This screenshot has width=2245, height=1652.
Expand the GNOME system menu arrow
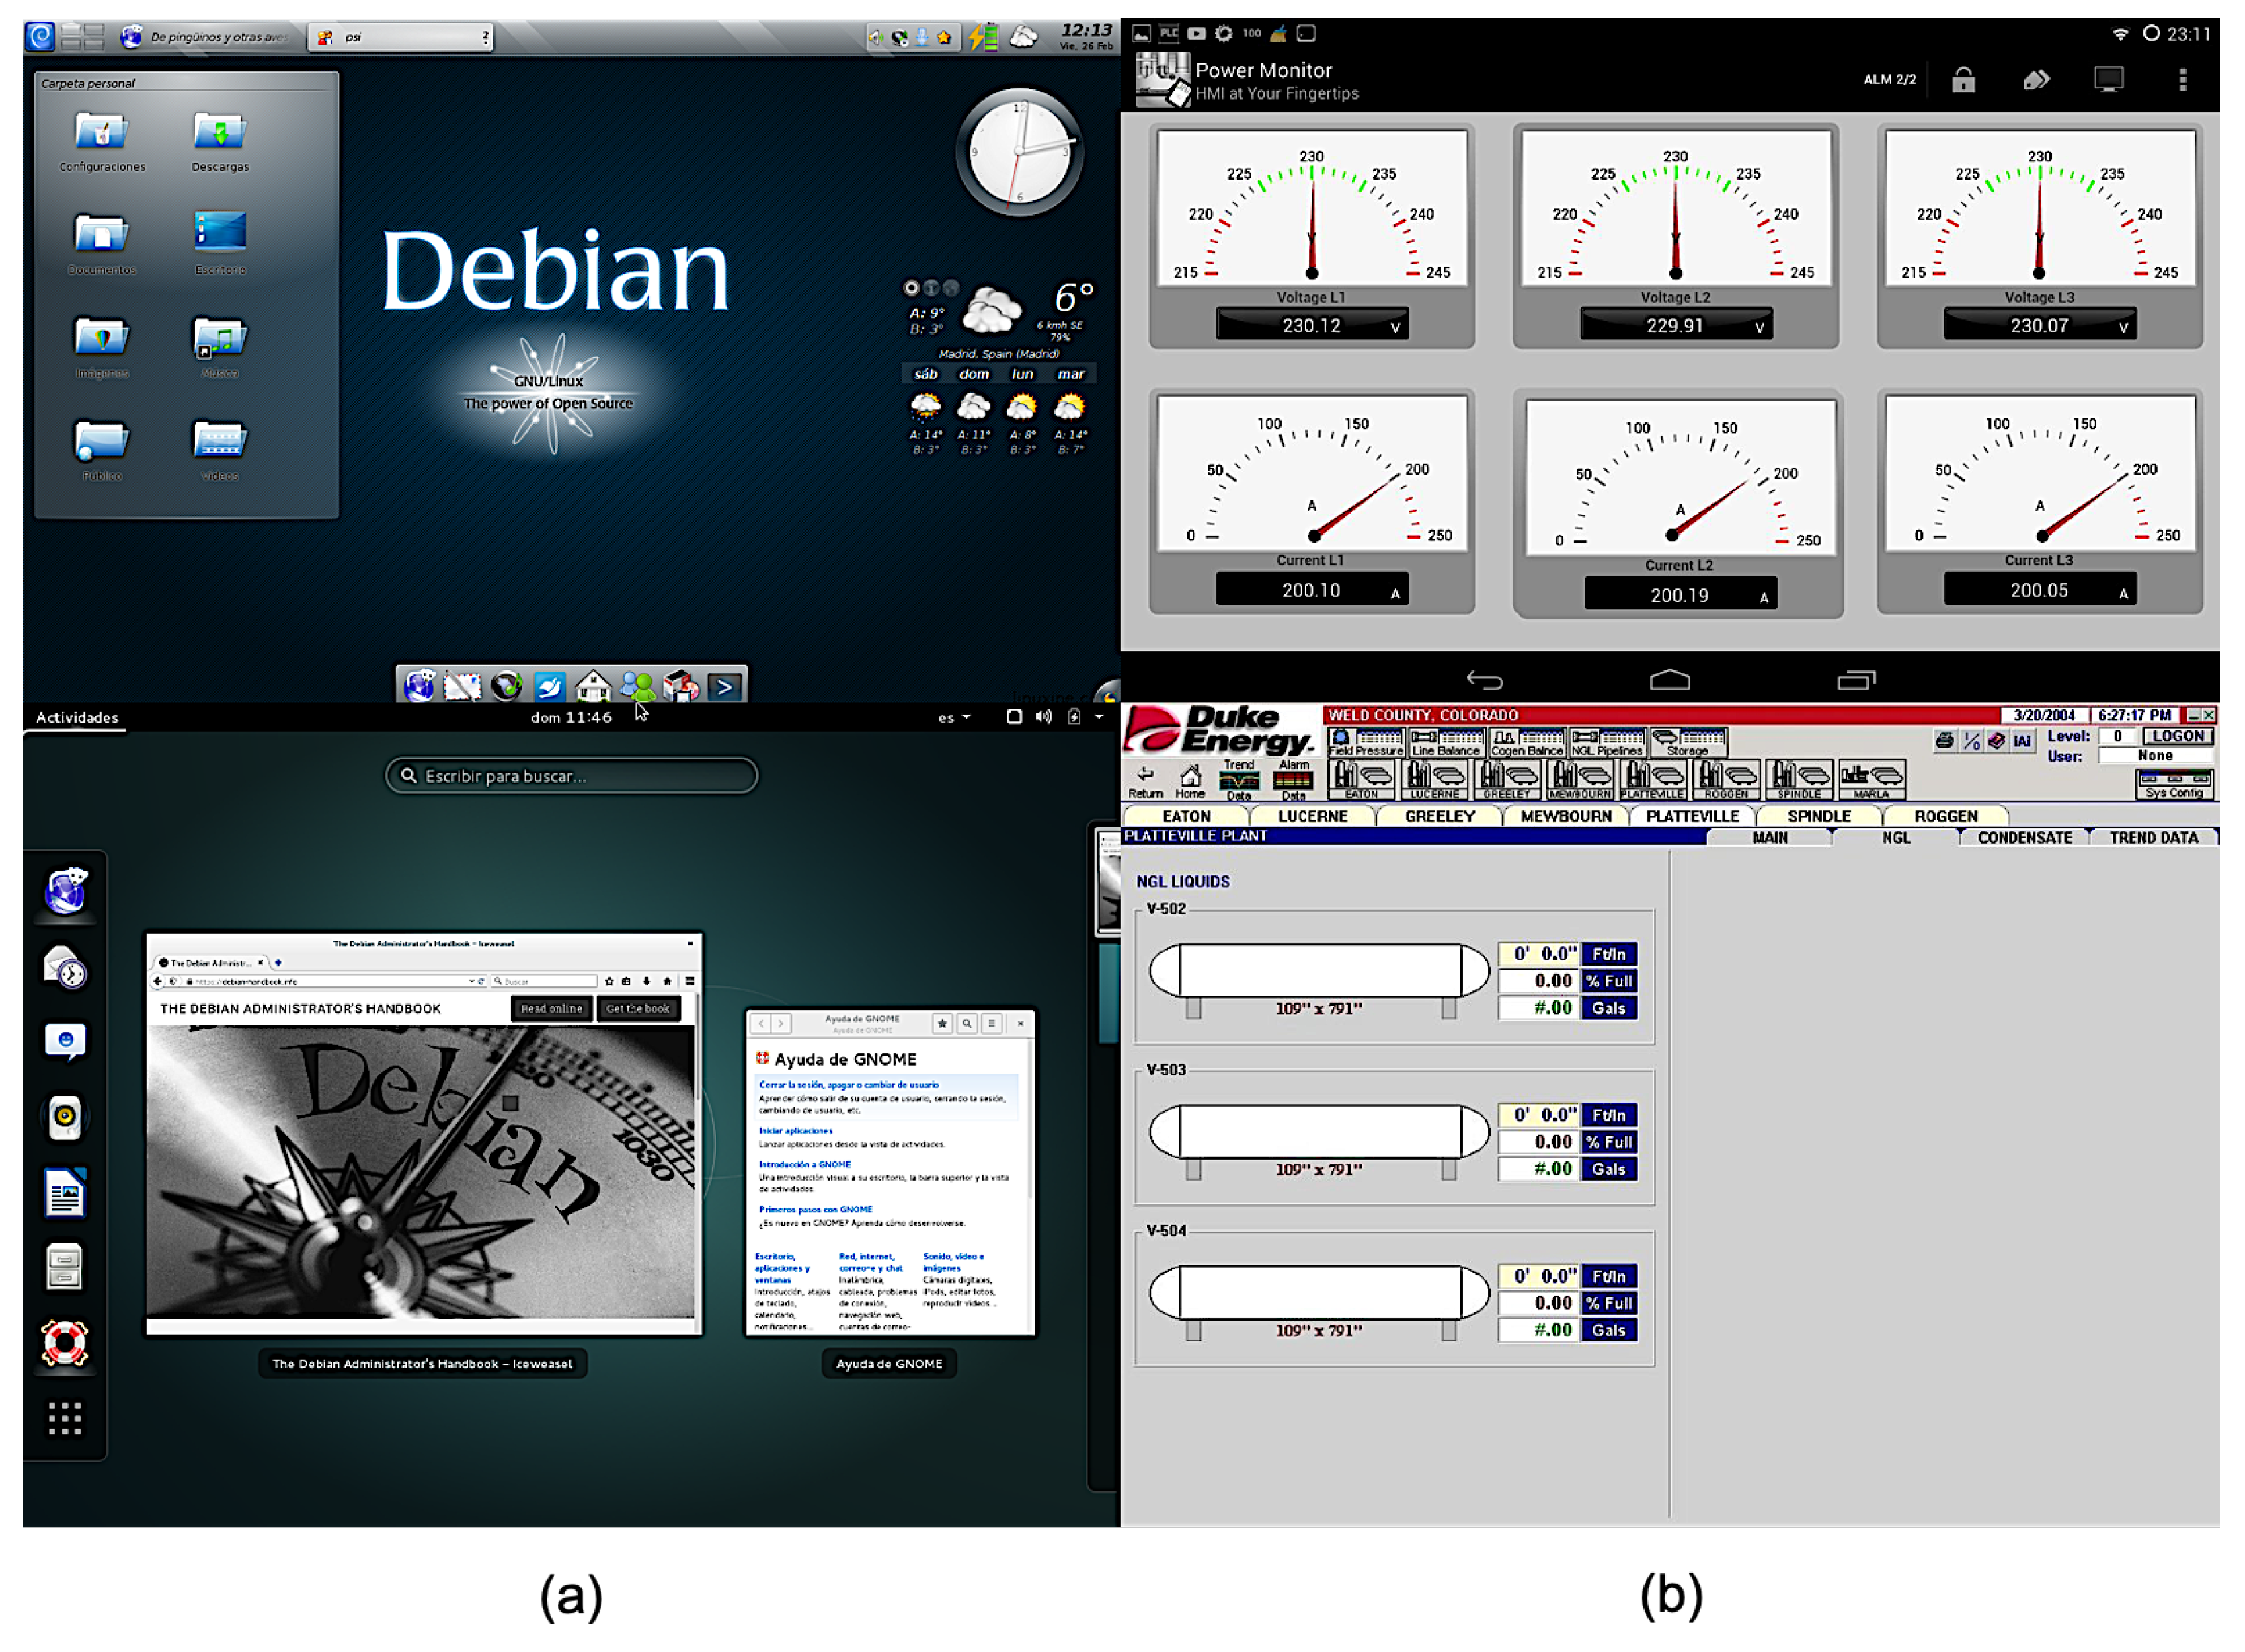pyautogui.click(x=1099, y=717)
